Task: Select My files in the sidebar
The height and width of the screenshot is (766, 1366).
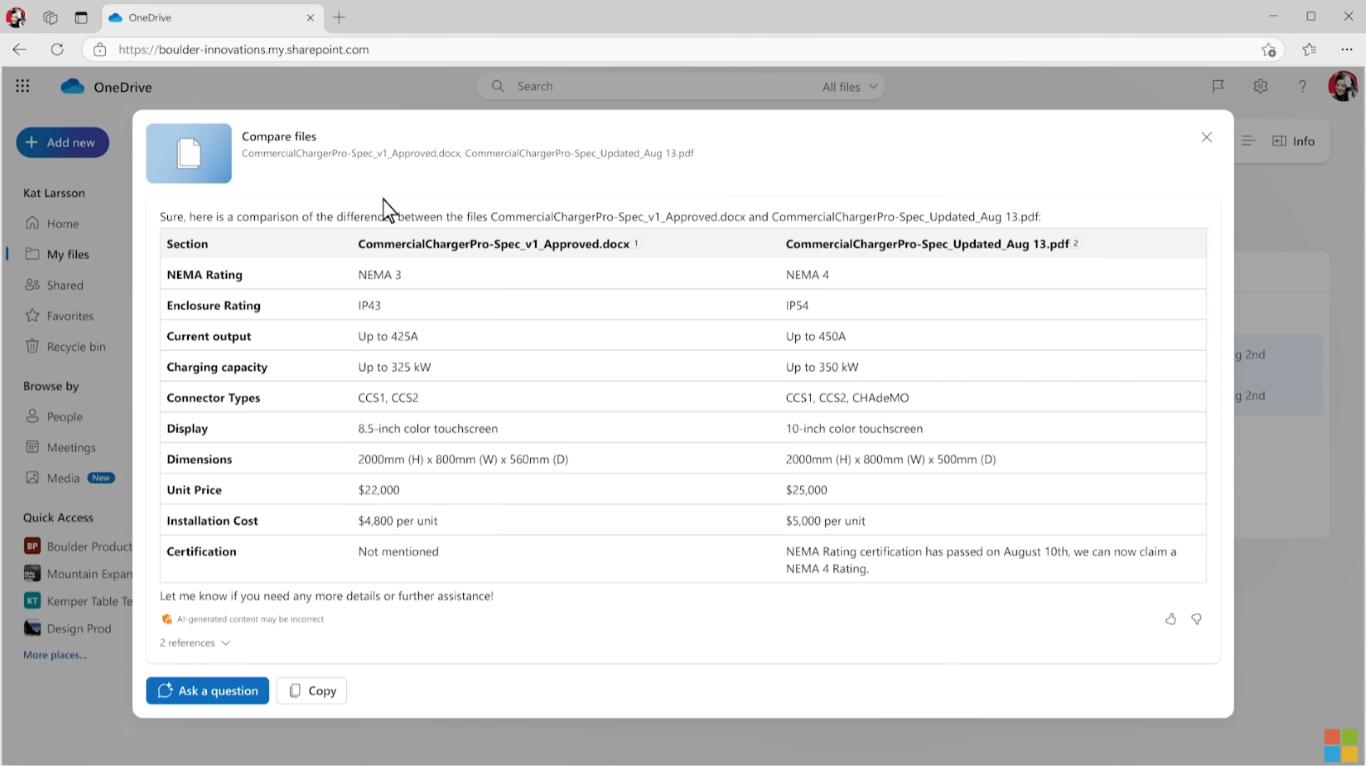Action: [67, 253]
